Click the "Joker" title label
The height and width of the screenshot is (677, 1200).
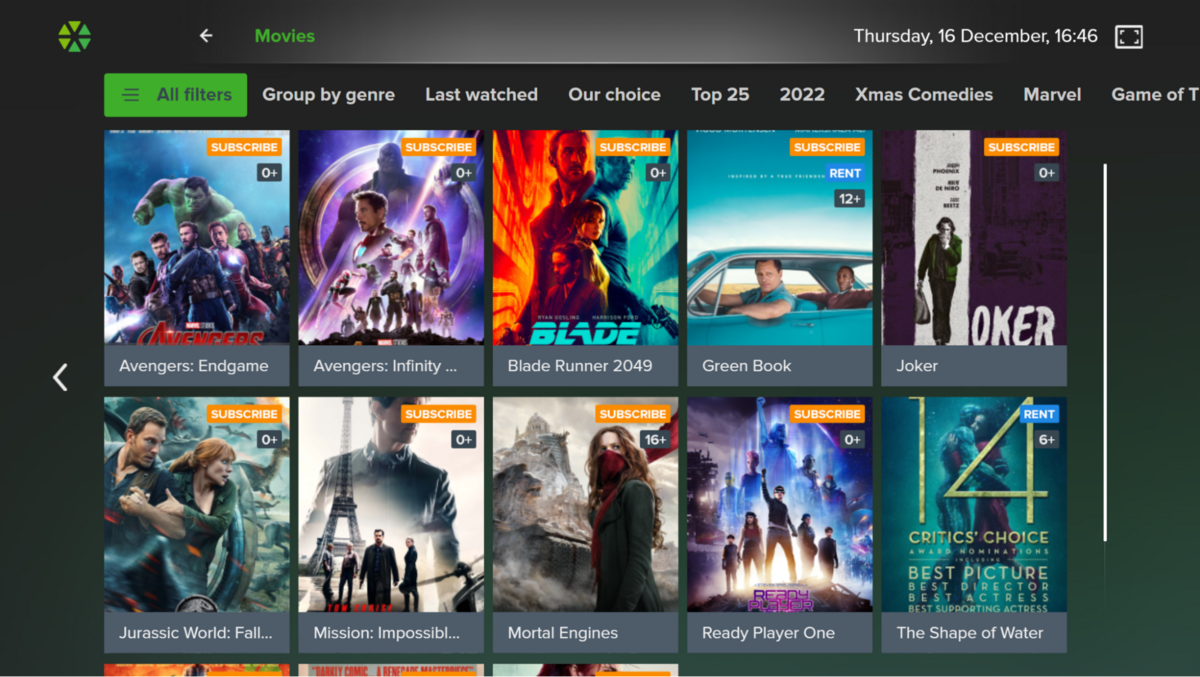tap(917, 366)
